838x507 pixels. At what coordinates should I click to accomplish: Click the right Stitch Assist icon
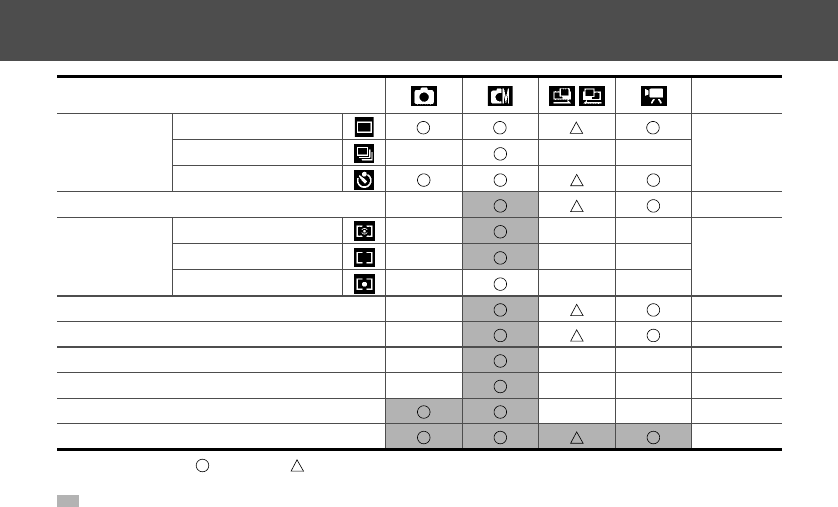pos(591,96)
